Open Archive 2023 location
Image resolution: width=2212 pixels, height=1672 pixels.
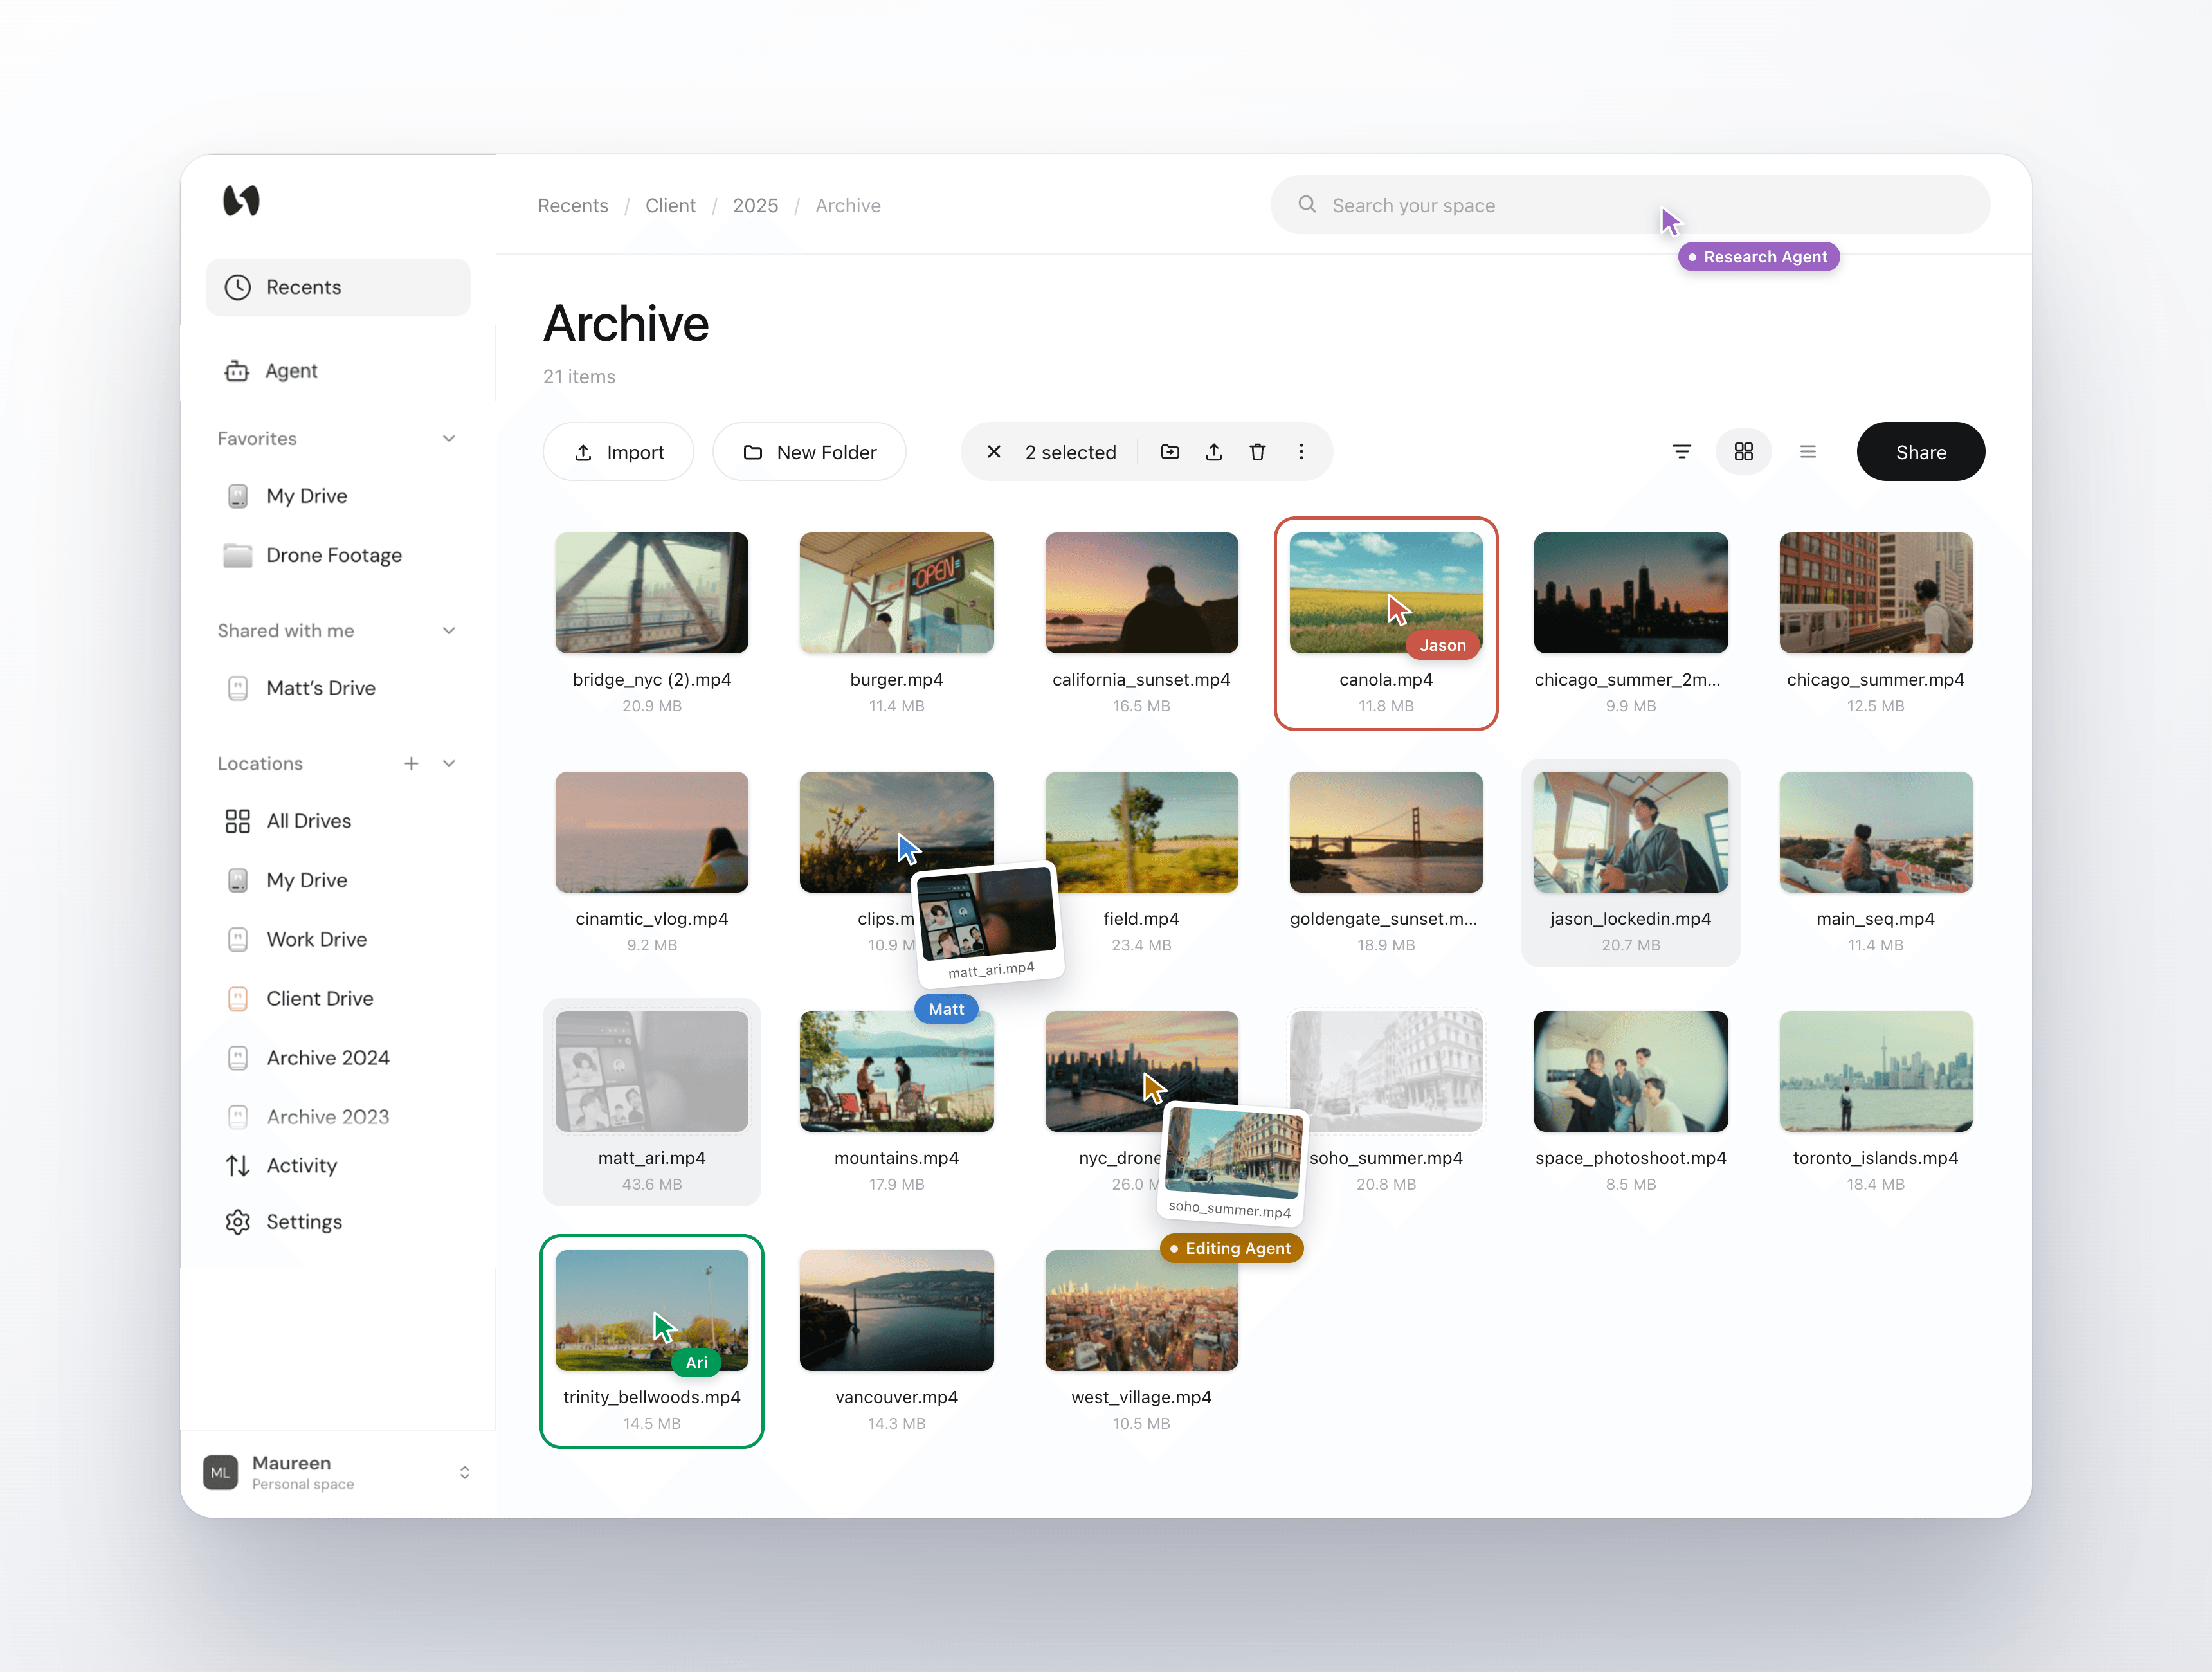[307, 1116]
